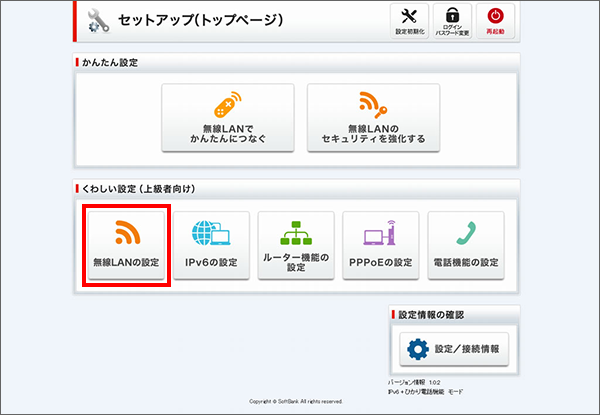
Task: Click the 設定初期化 tools icon button
Action: (409, 21)
